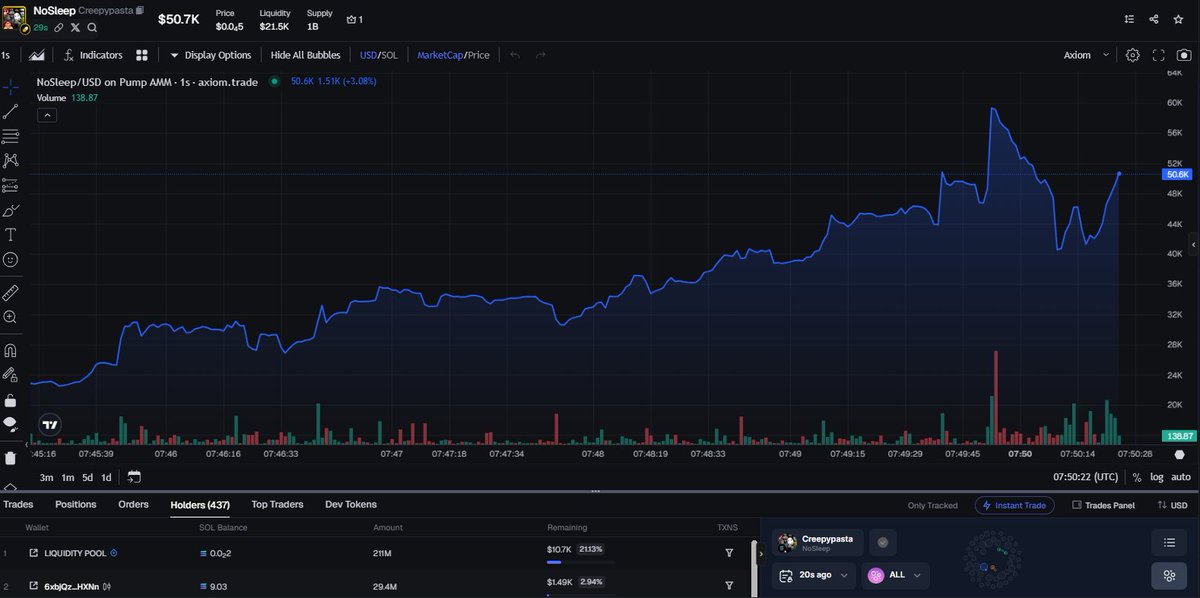Filter transactions for LIQUIDITY POOL row
1200x598 pixels.
coord(729,552)
